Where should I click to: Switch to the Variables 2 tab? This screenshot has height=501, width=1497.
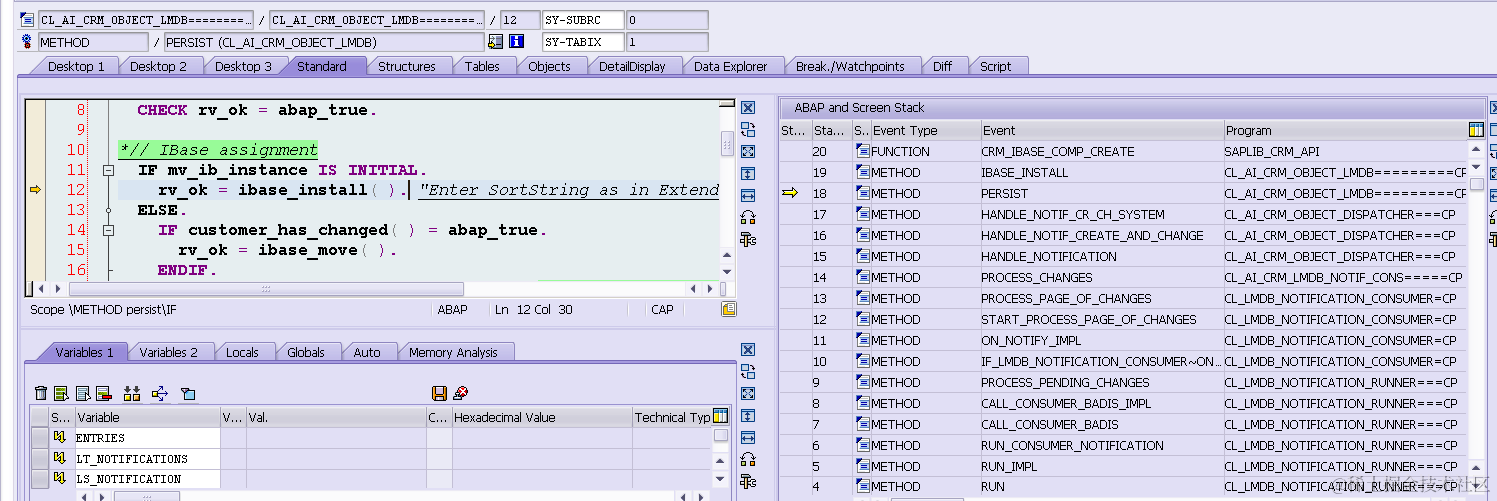(x=168, y=352)
